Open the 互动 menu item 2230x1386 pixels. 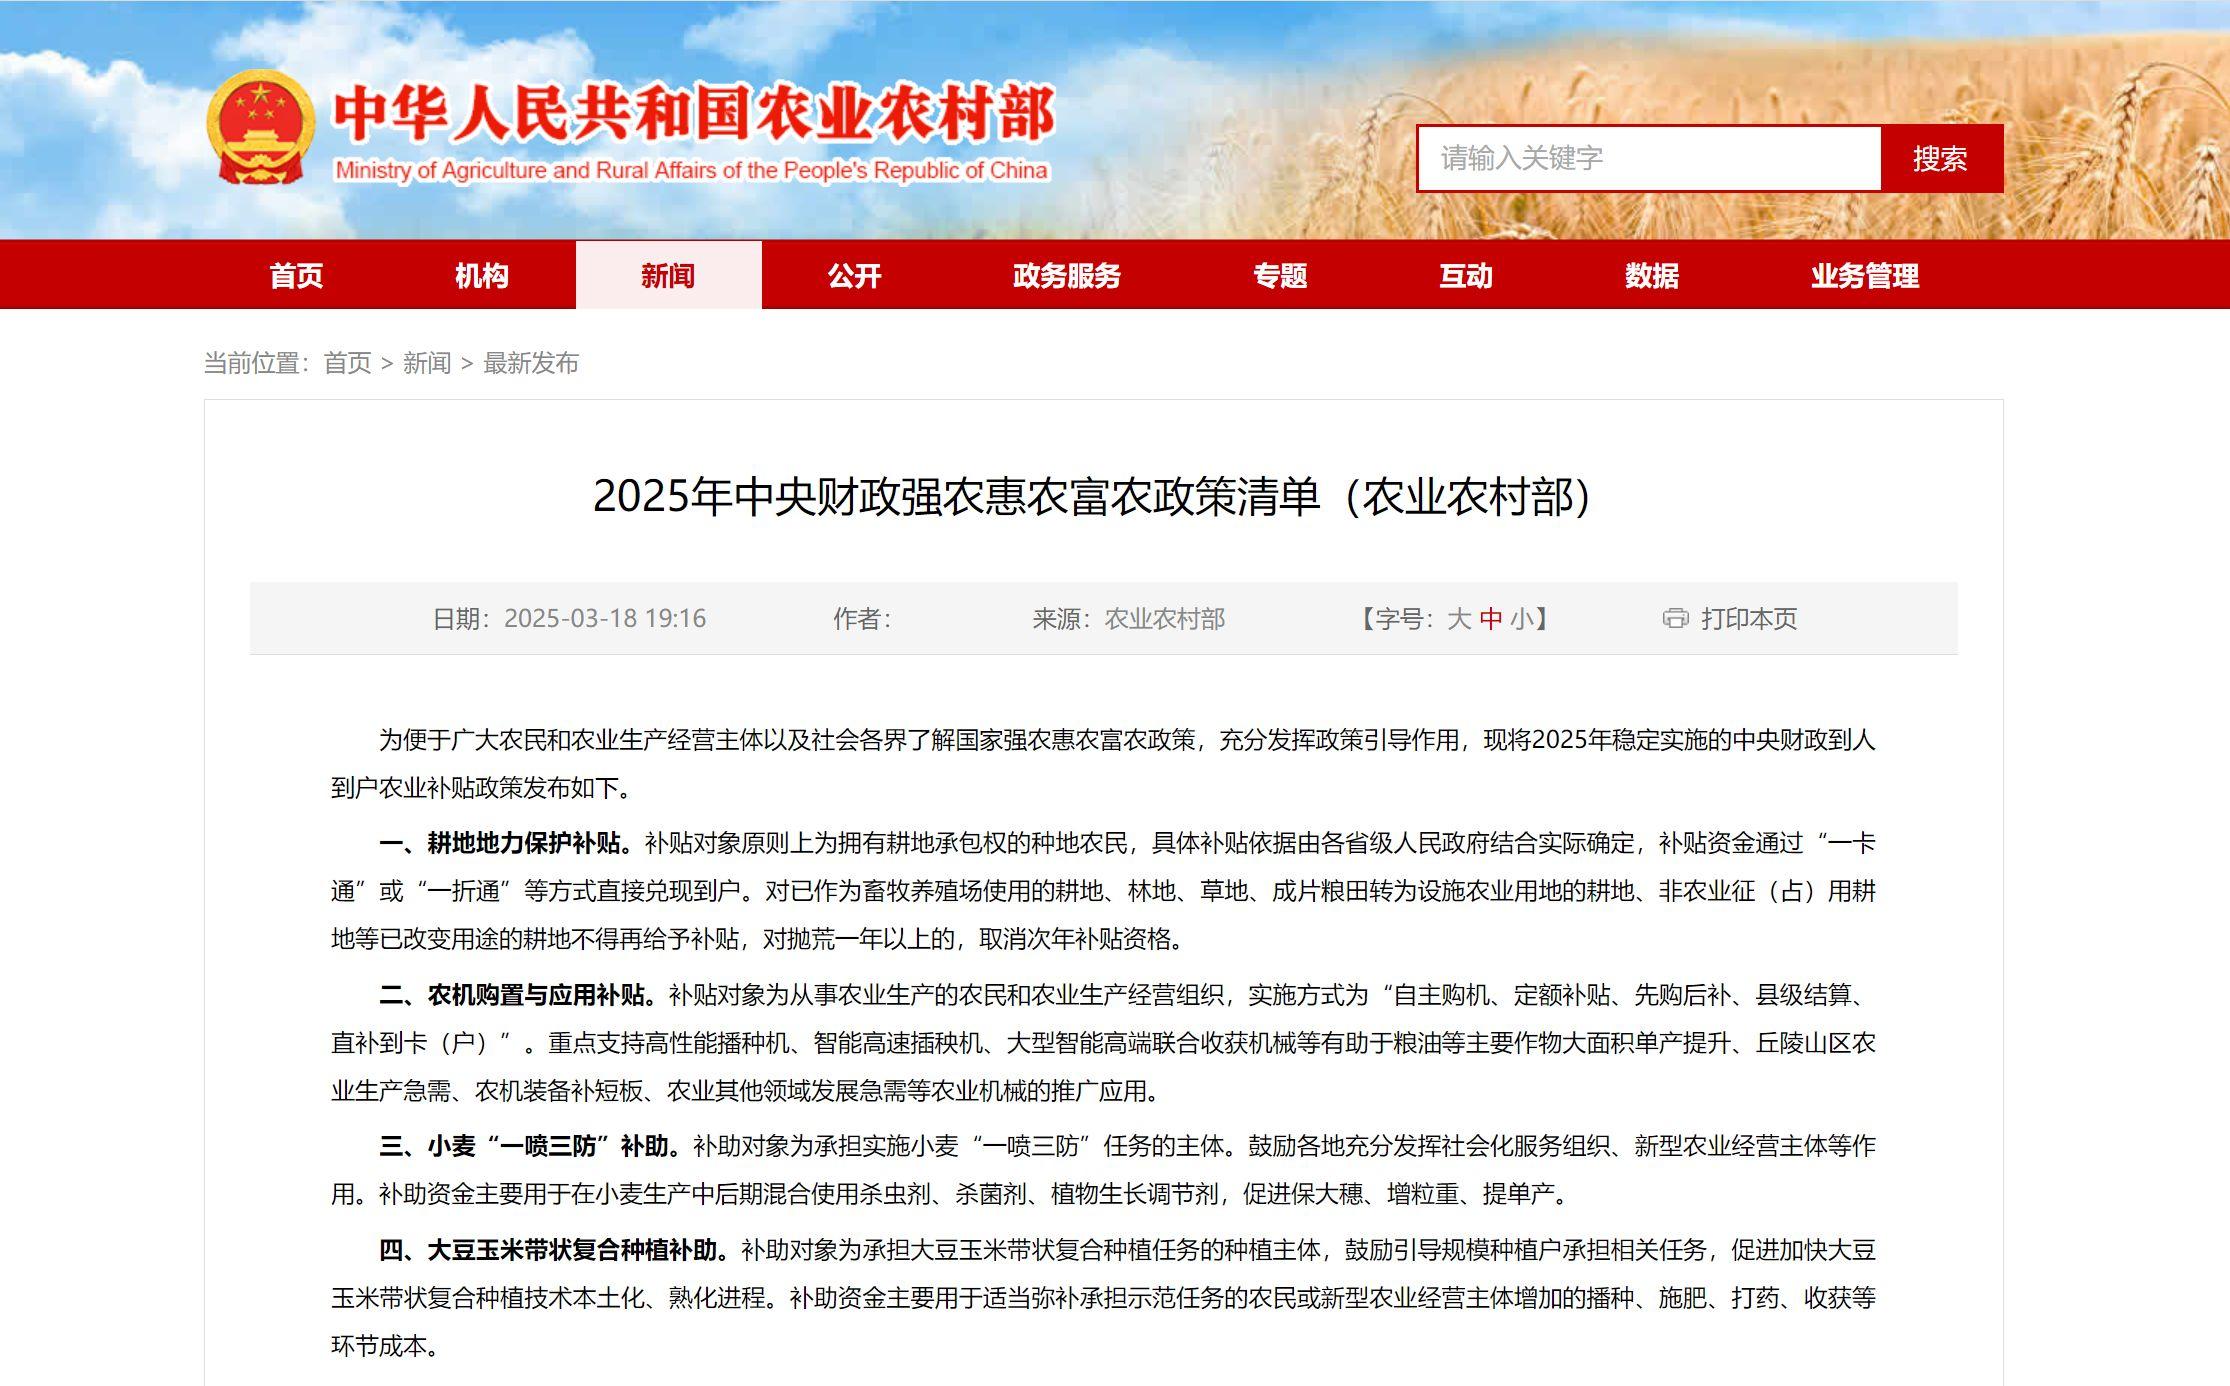coord(1468,276)
